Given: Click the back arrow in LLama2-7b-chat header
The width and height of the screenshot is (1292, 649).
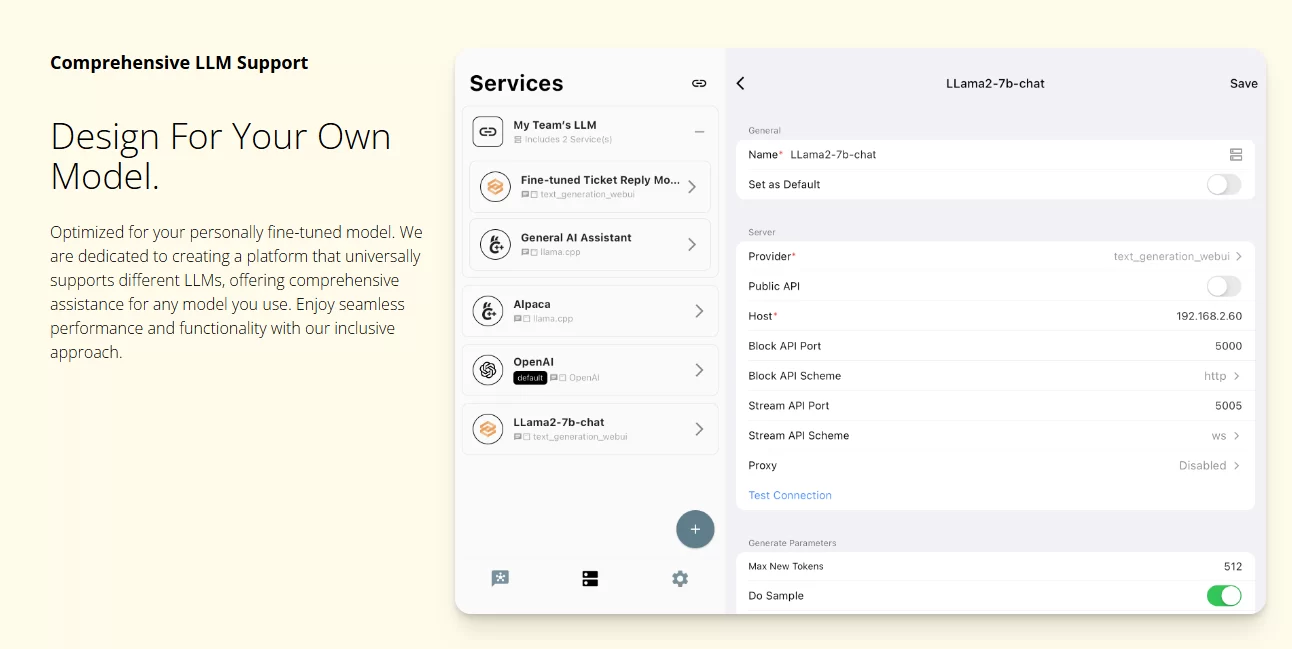Looking at the screenshot, I should [741, 84].
